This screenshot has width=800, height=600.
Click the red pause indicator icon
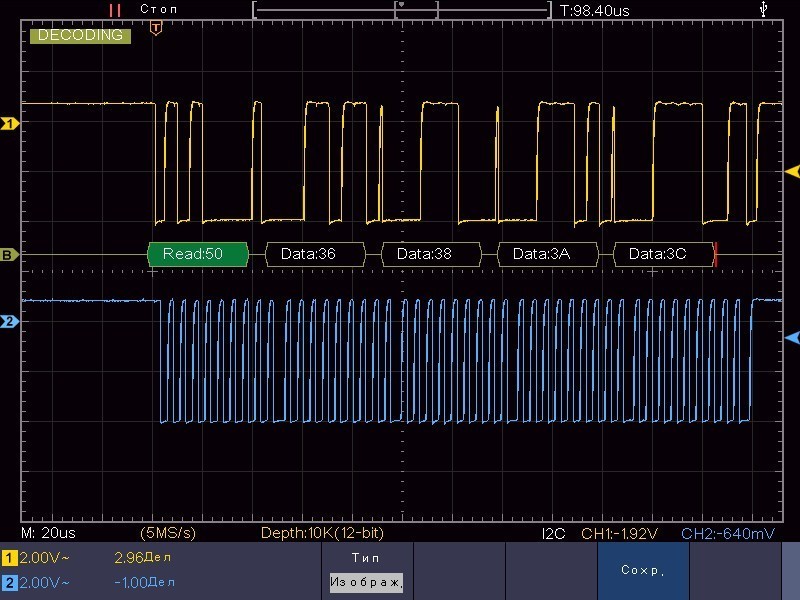[115, 10]
